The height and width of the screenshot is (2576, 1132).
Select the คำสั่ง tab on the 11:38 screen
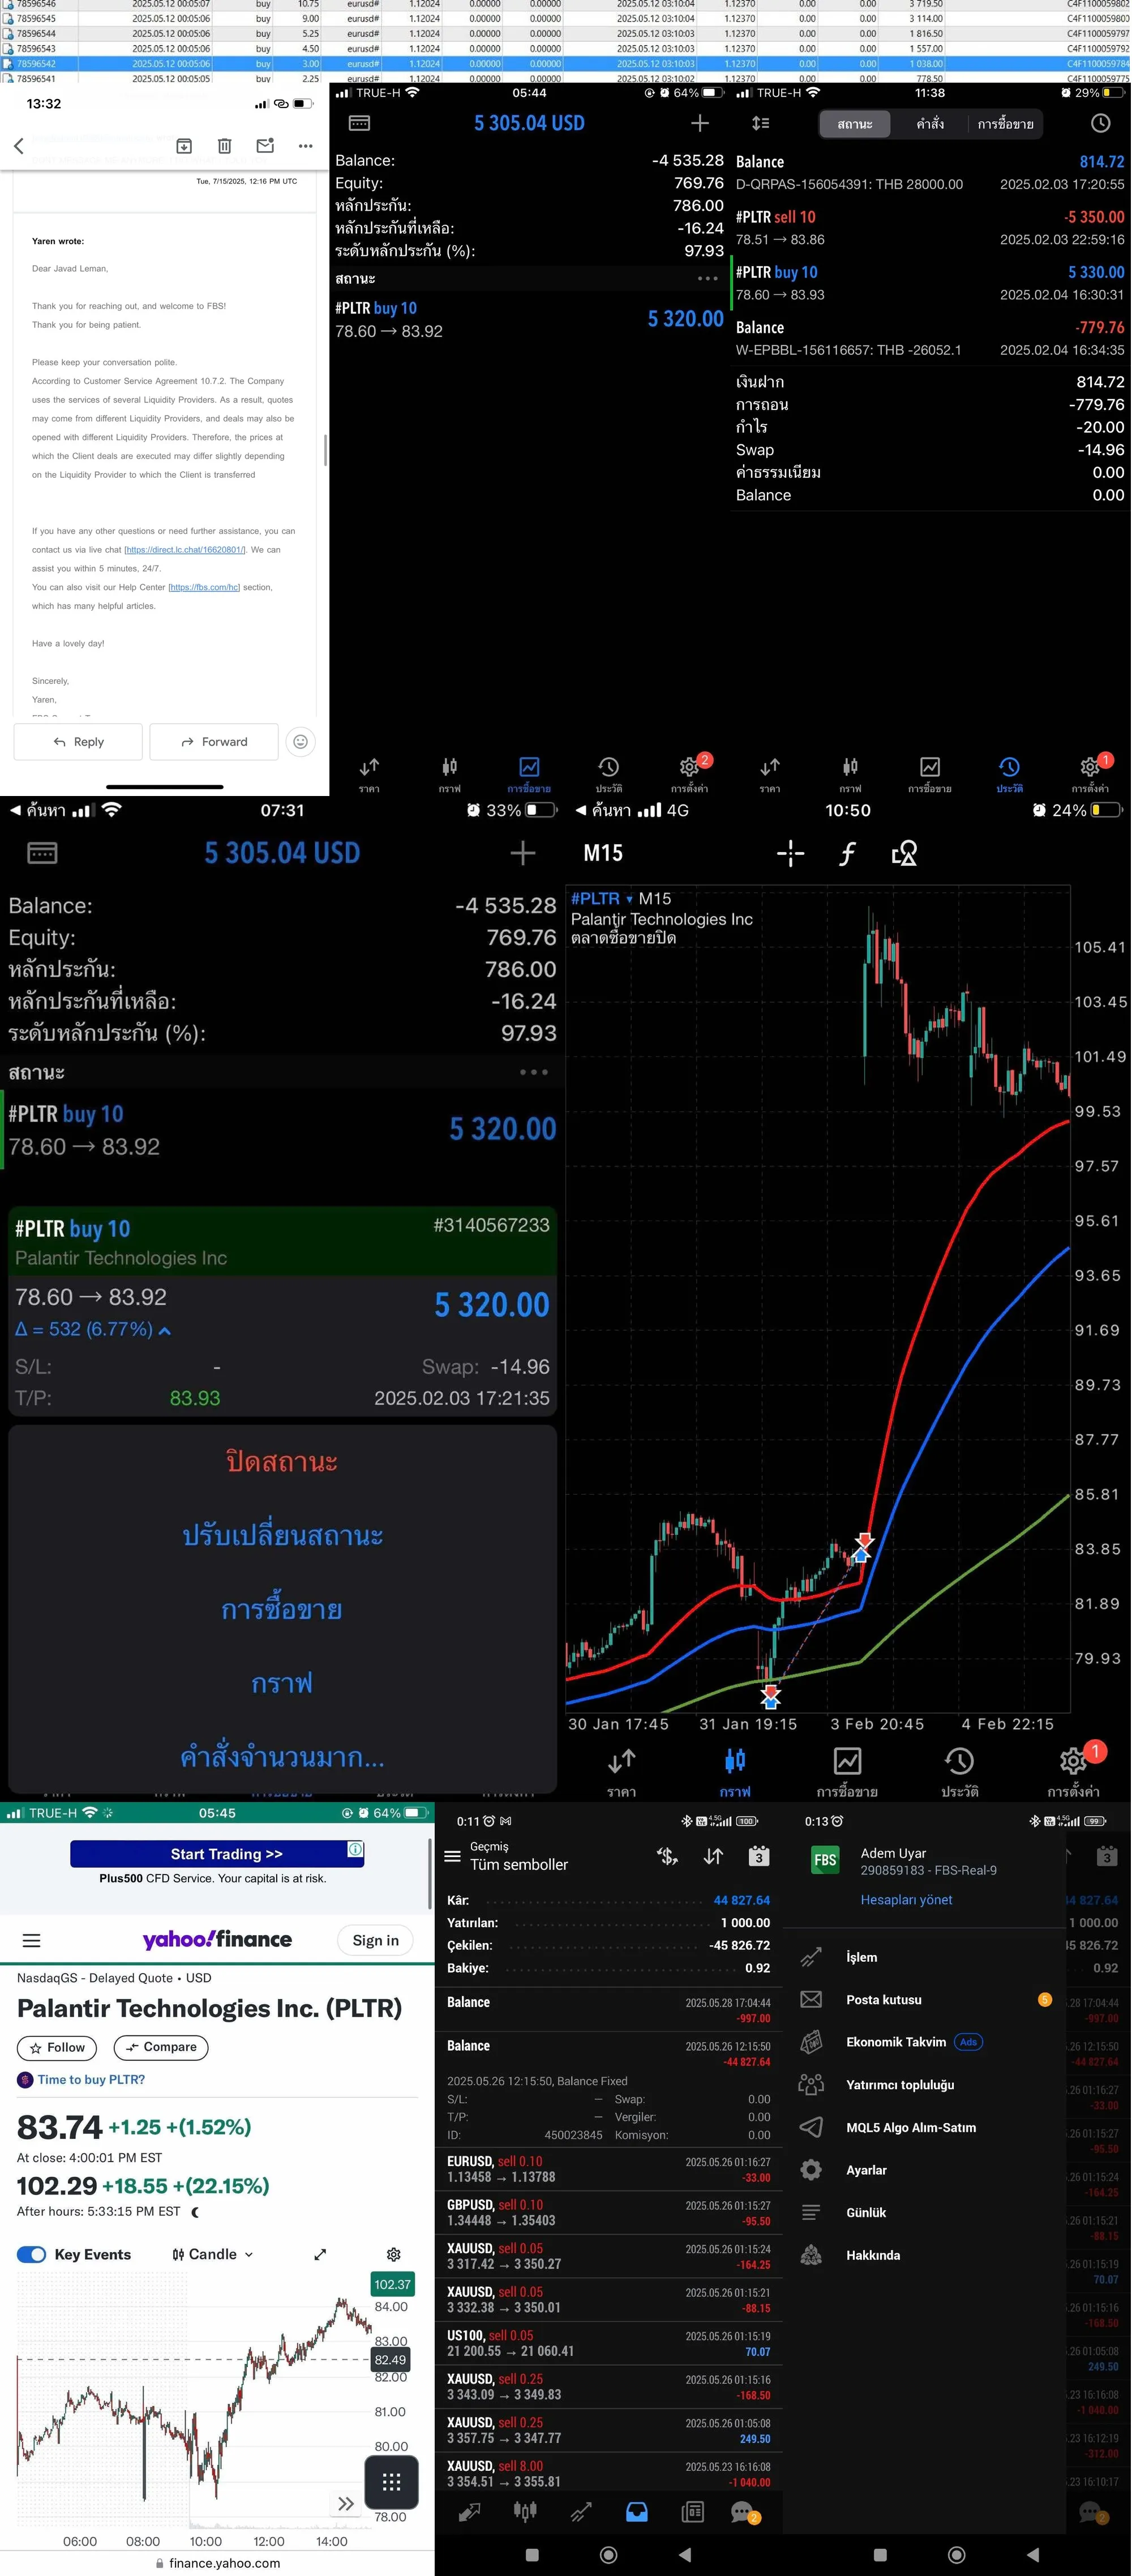[x=930, y=124]
